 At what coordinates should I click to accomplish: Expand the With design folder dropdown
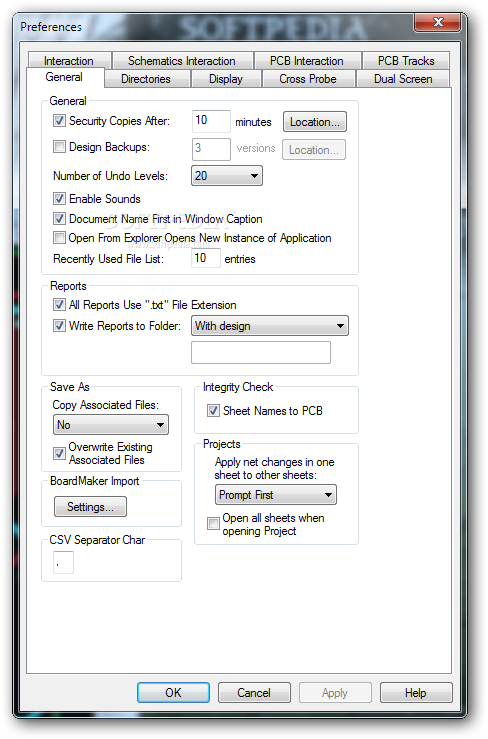(270, 326)
